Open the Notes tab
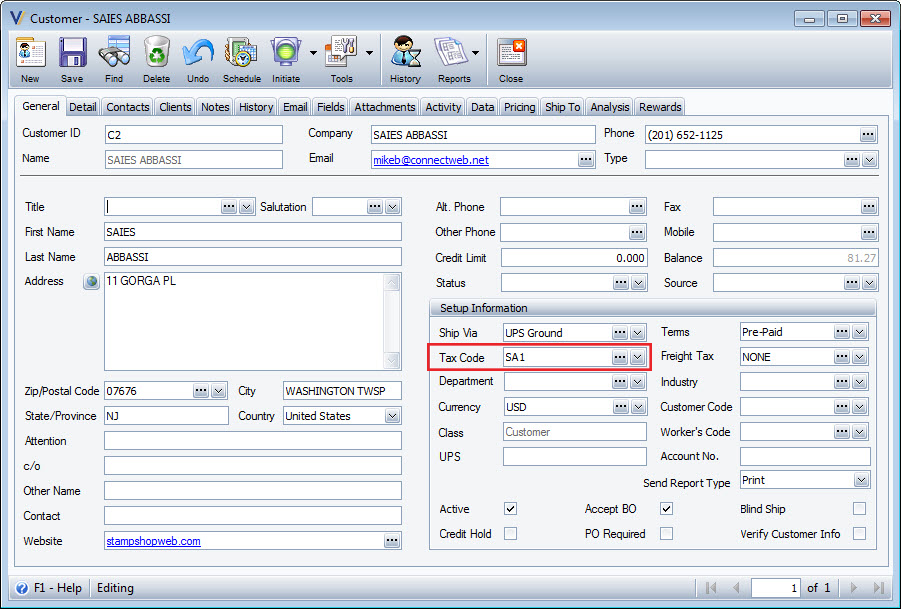The width and height of the screenshot is (901, 609). (215, 107)
